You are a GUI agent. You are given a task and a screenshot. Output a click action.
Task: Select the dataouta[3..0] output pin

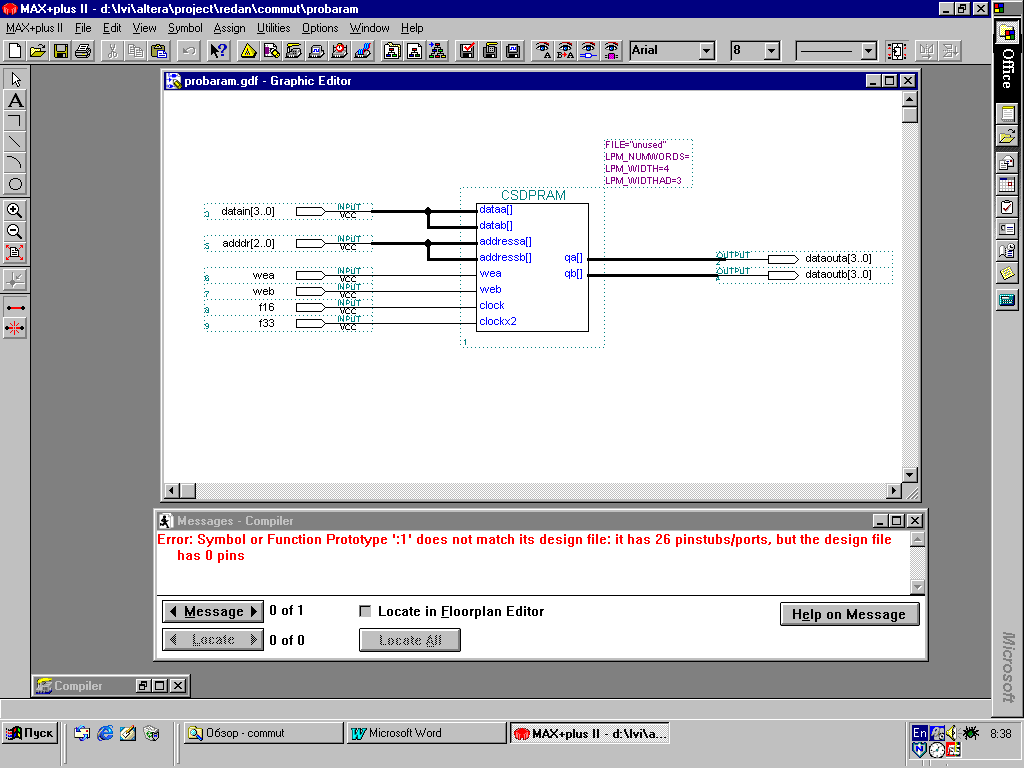point(805,259)
